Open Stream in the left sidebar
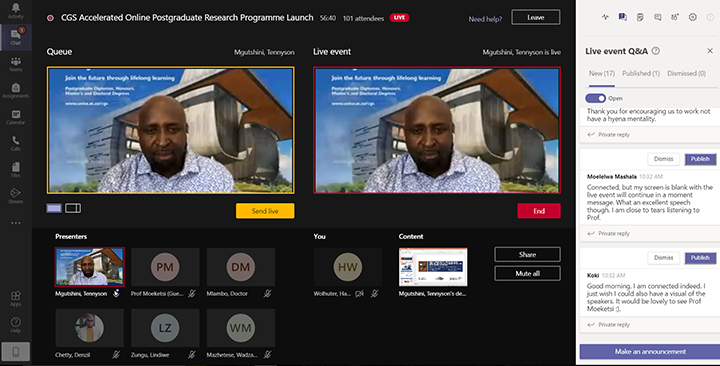 (16, 196)
